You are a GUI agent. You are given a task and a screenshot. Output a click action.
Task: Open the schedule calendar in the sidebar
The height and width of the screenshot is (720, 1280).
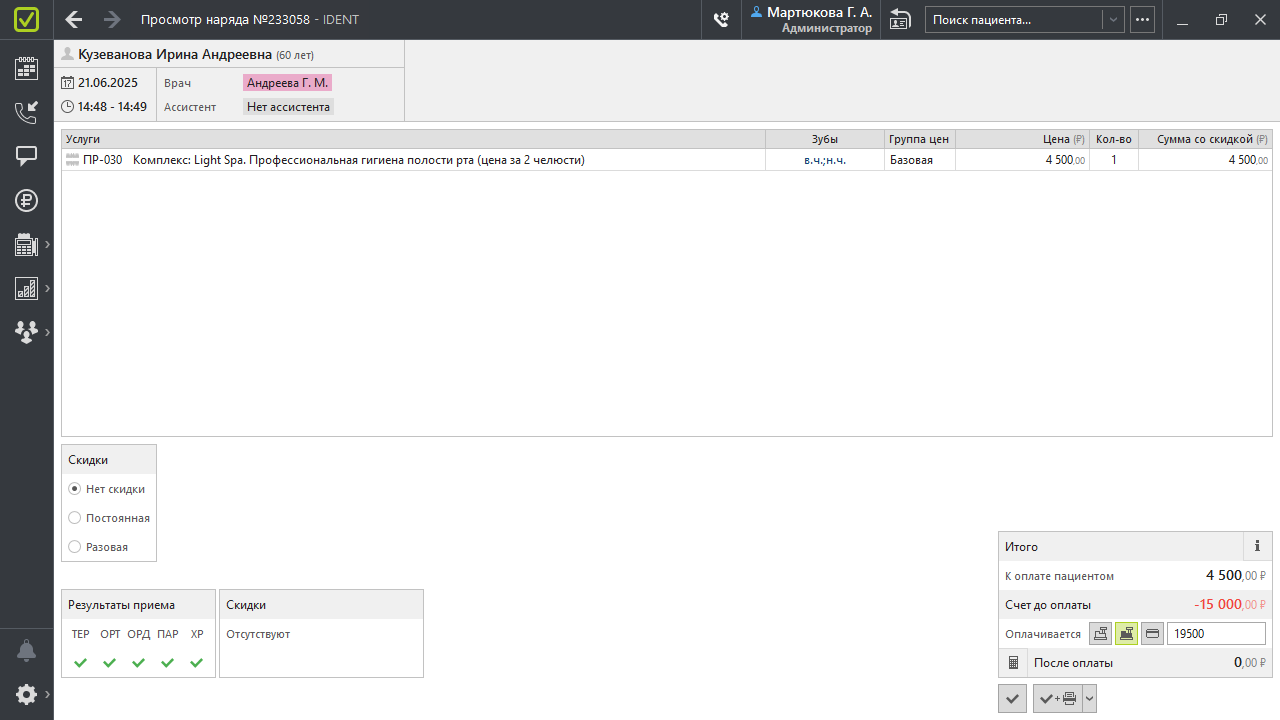(x=27, y=68)
